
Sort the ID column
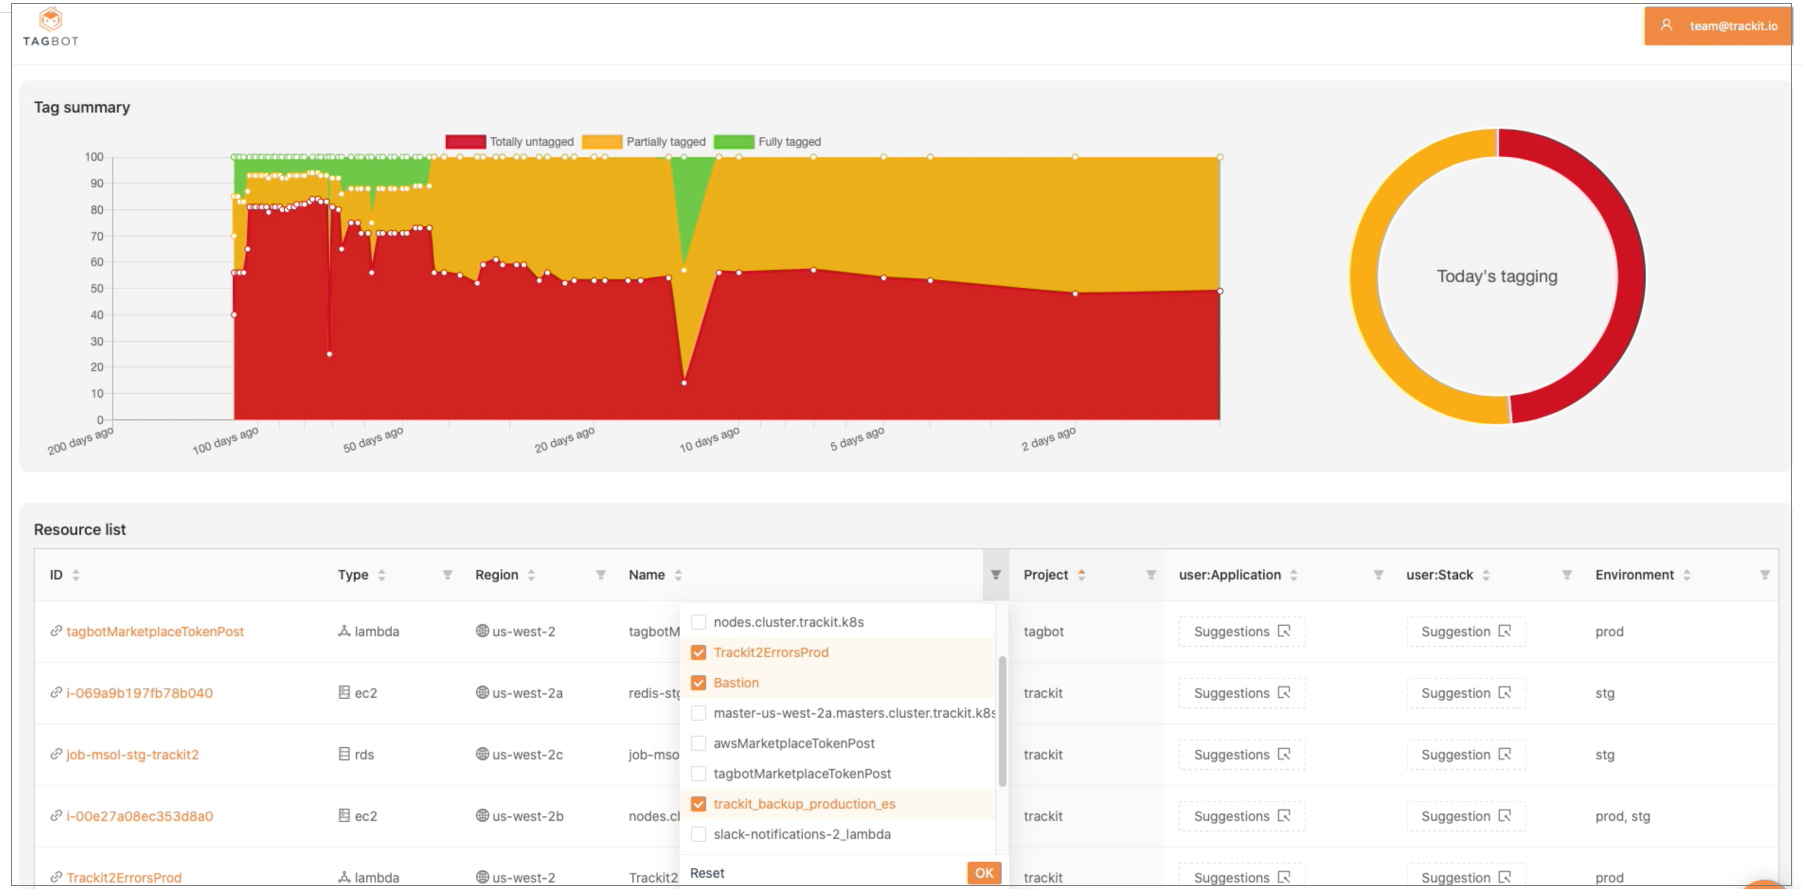pyautogui.click(x=76, y=575)
